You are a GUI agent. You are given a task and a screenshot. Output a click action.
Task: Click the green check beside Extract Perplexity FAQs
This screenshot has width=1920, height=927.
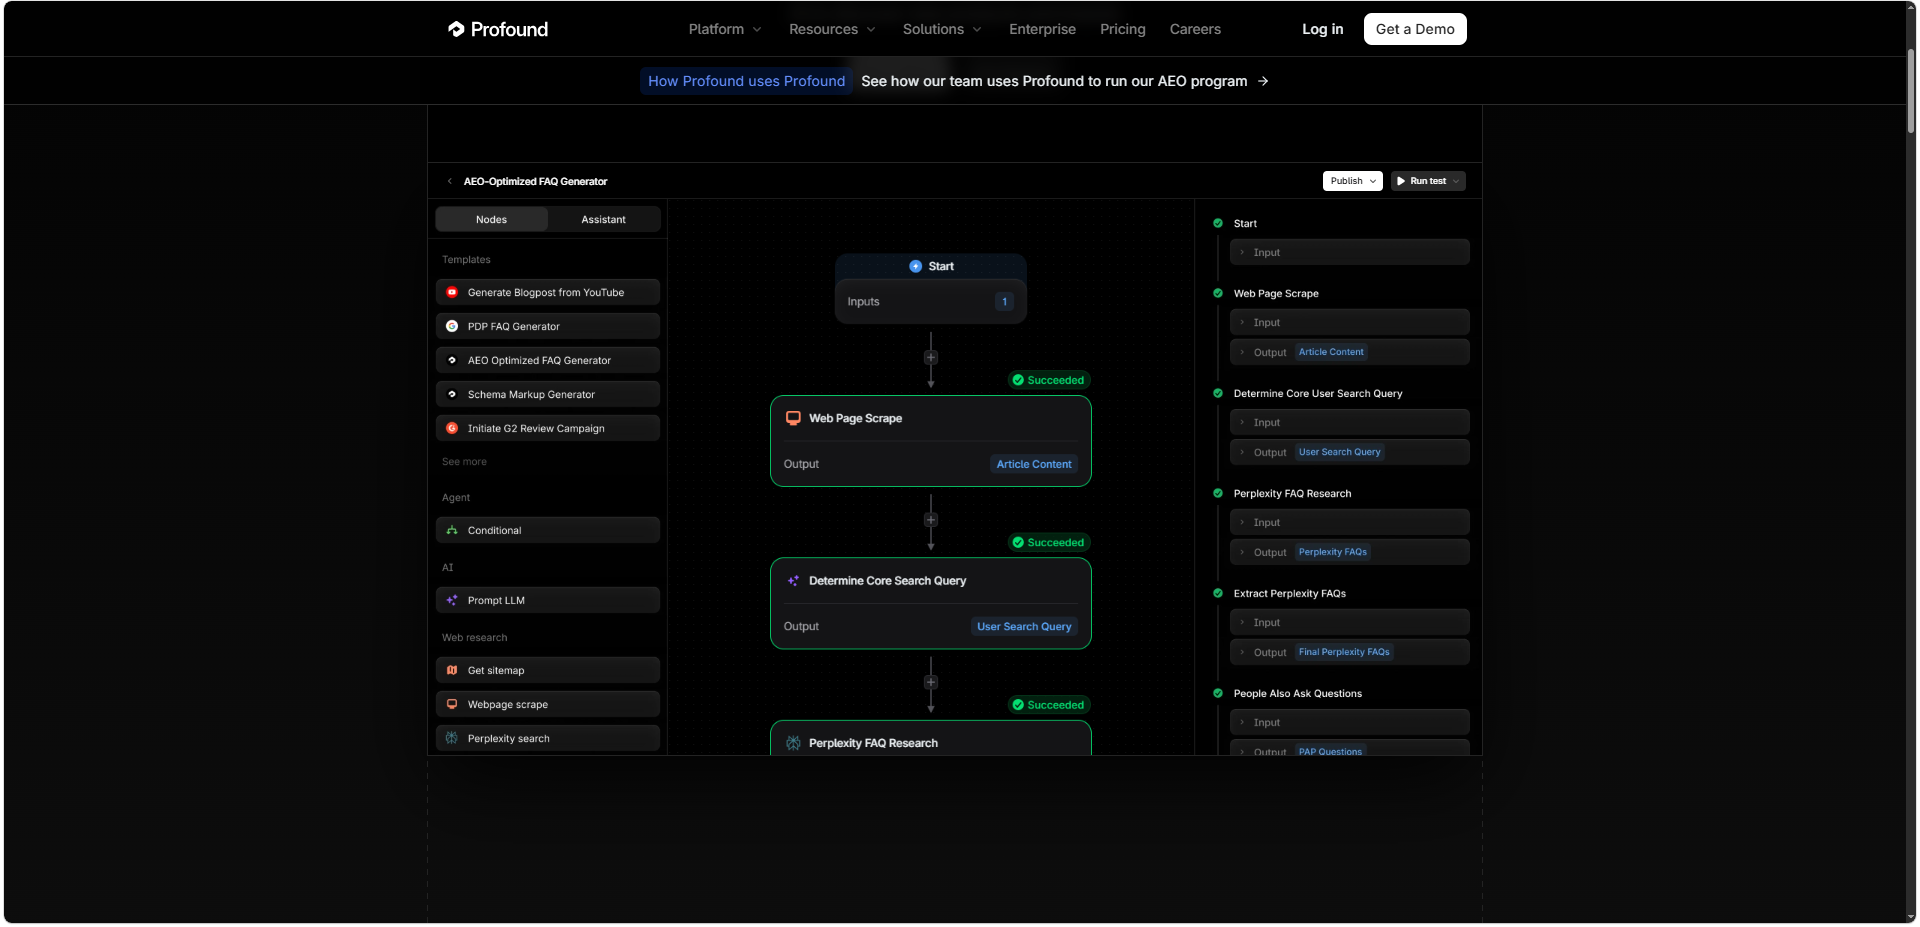coord(1218,593)
